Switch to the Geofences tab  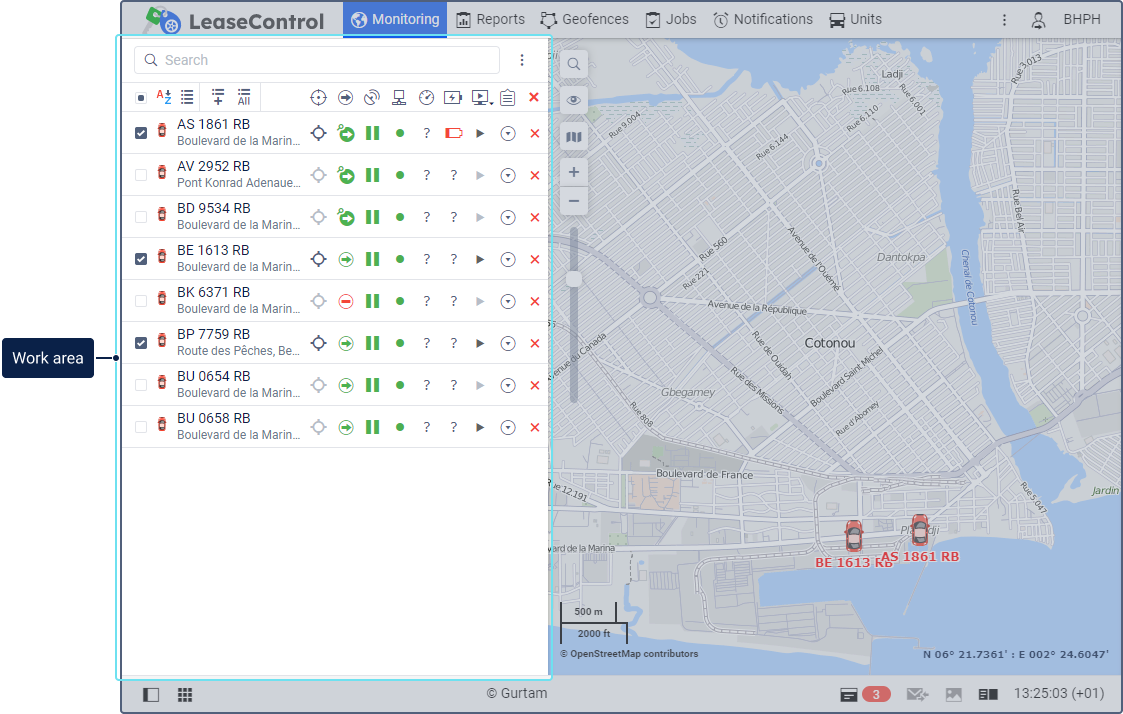pos(585,19)
